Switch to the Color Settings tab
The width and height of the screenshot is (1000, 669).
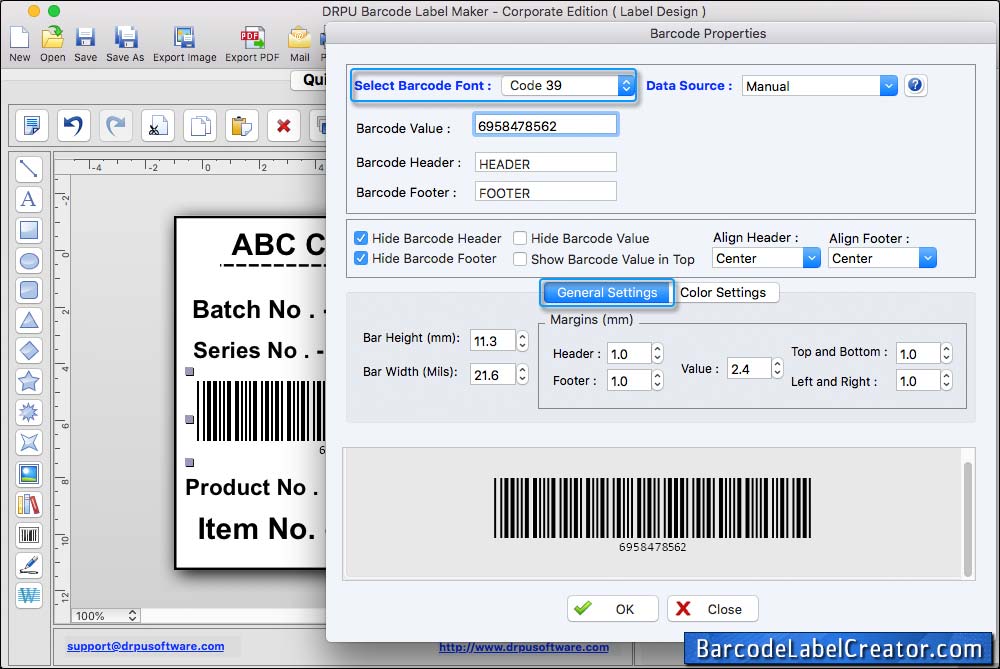pos(723,292)
